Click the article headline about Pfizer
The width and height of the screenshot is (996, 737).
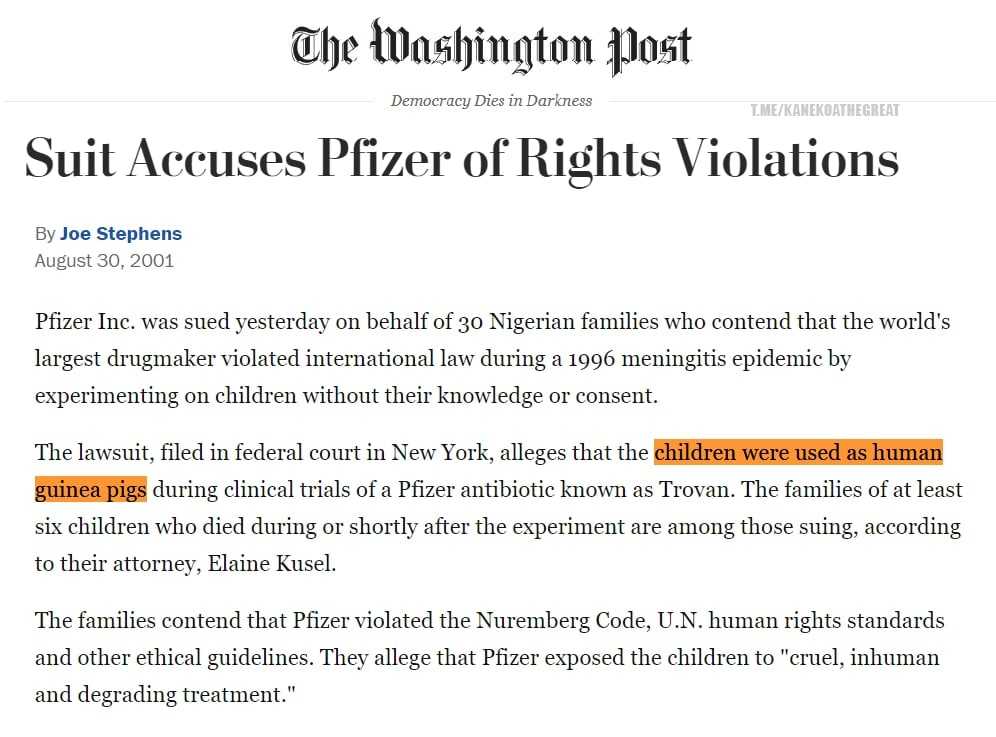pyautogui.click(x=461, y=158)
